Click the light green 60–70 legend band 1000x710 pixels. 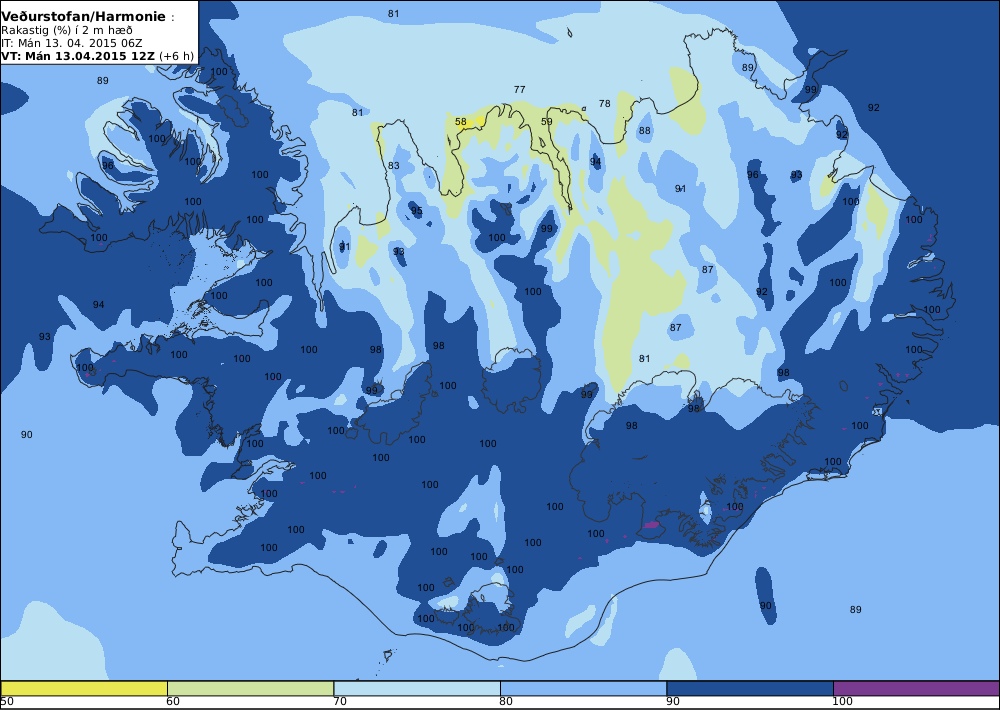click(x=251, y=688)
